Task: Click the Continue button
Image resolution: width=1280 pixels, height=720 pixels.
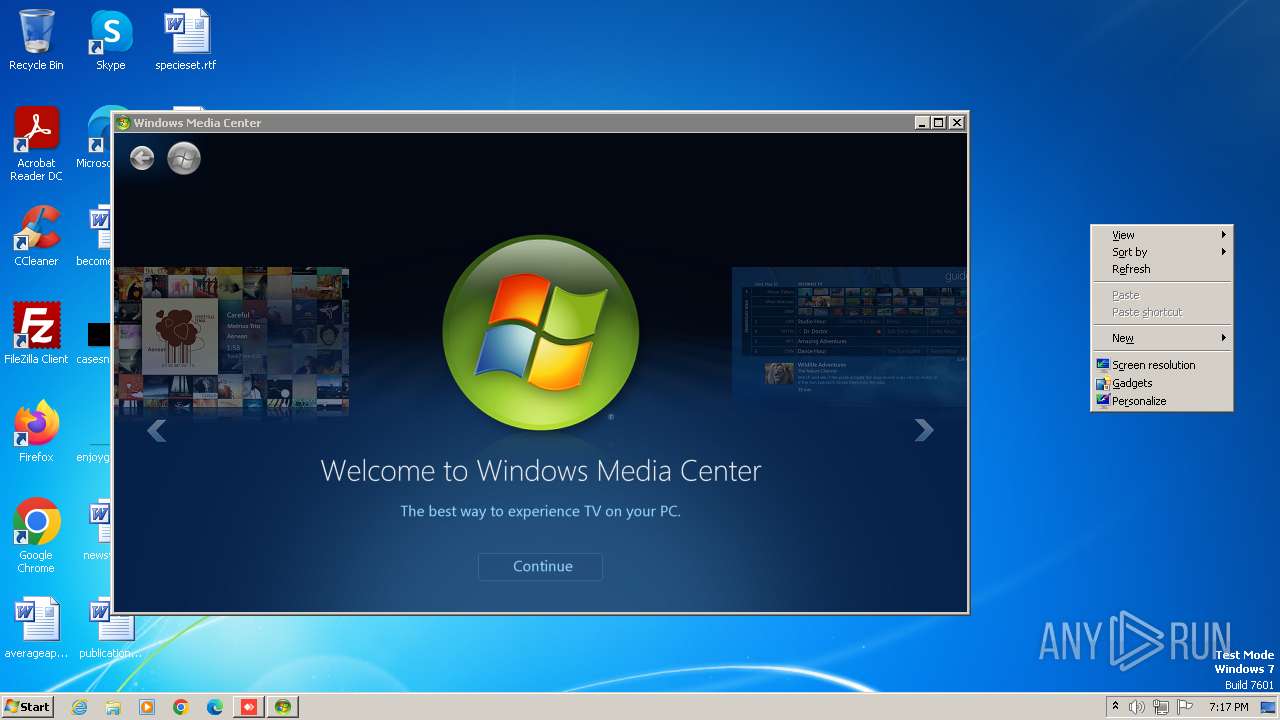Action: pos(540,566)
